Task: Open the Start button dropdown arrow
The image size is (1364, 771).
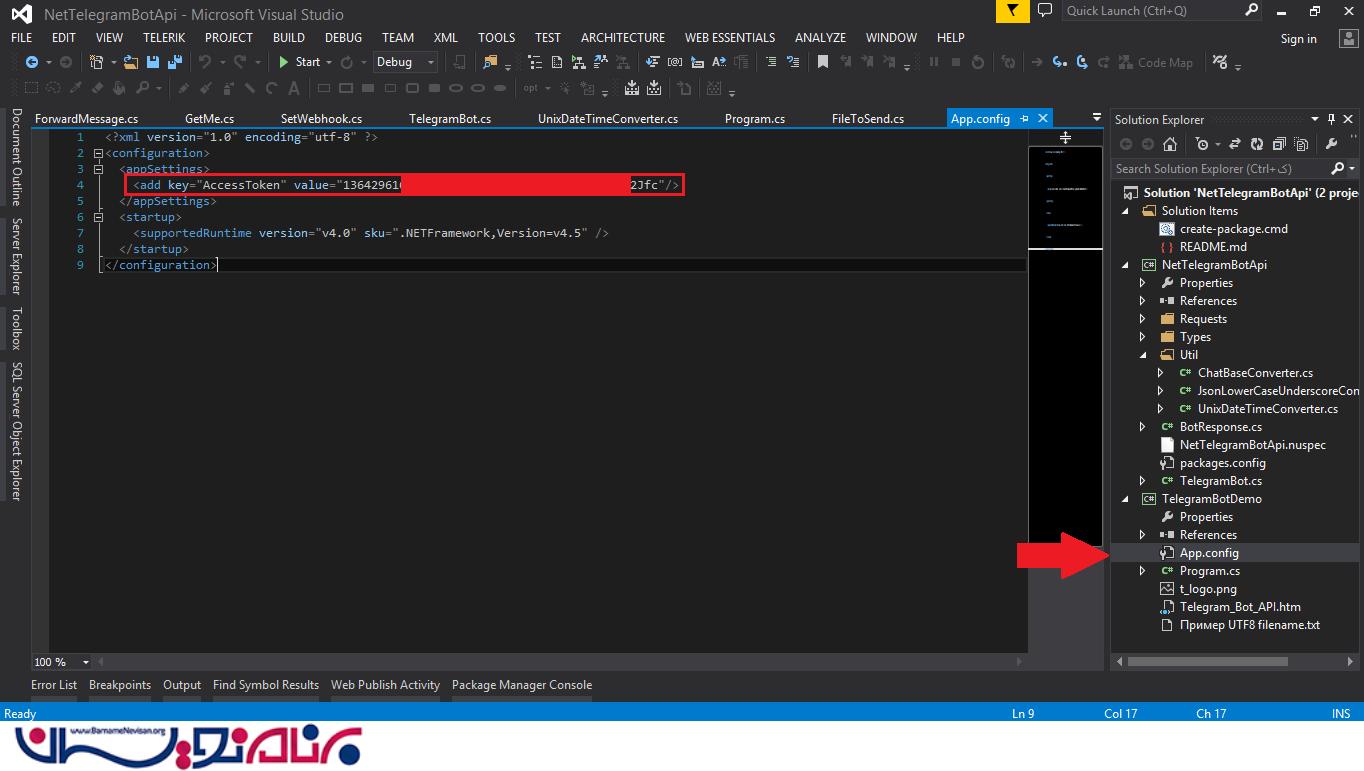Action: click(328, 62)
